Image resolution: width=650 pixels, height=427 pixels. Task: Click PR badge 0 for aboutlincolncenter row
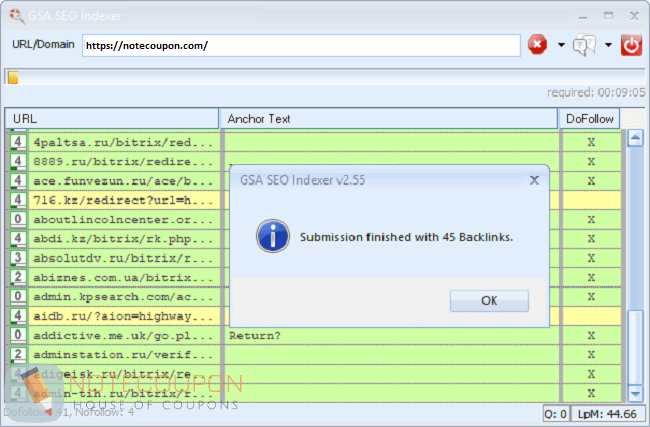pyautogui.click(x=18, y=219)
